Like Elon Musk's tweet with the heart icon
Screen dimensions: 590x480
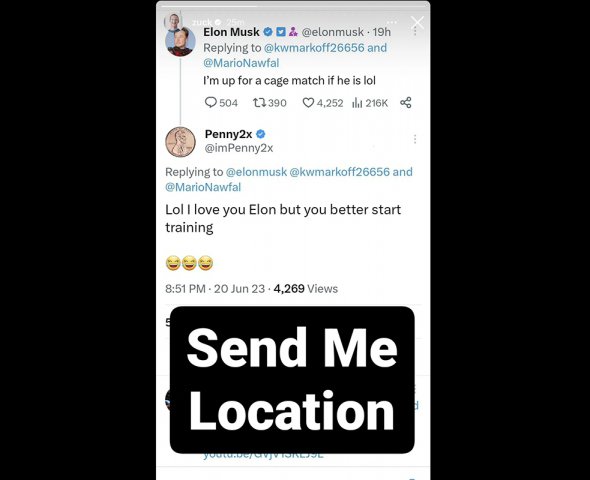[308, 102]
